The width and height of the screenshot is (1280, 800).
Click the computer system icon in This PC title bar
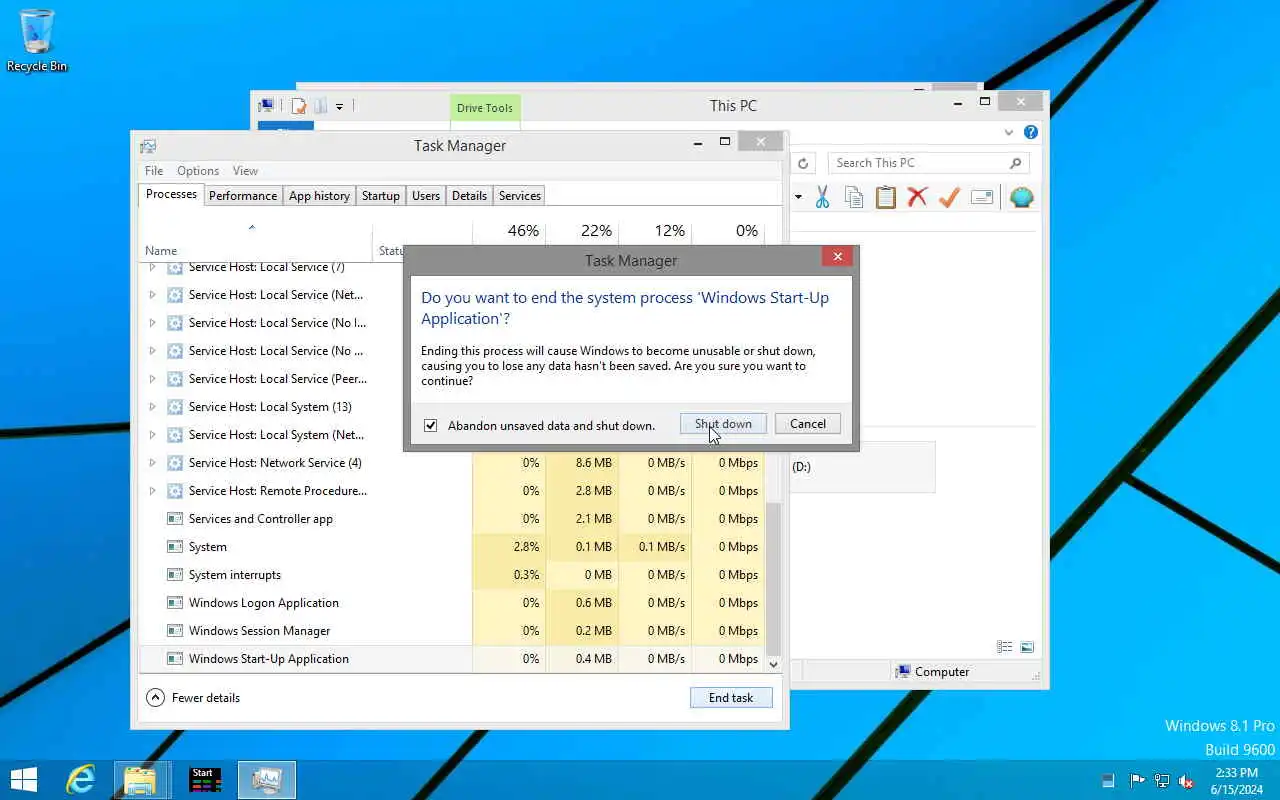point(266,106)
